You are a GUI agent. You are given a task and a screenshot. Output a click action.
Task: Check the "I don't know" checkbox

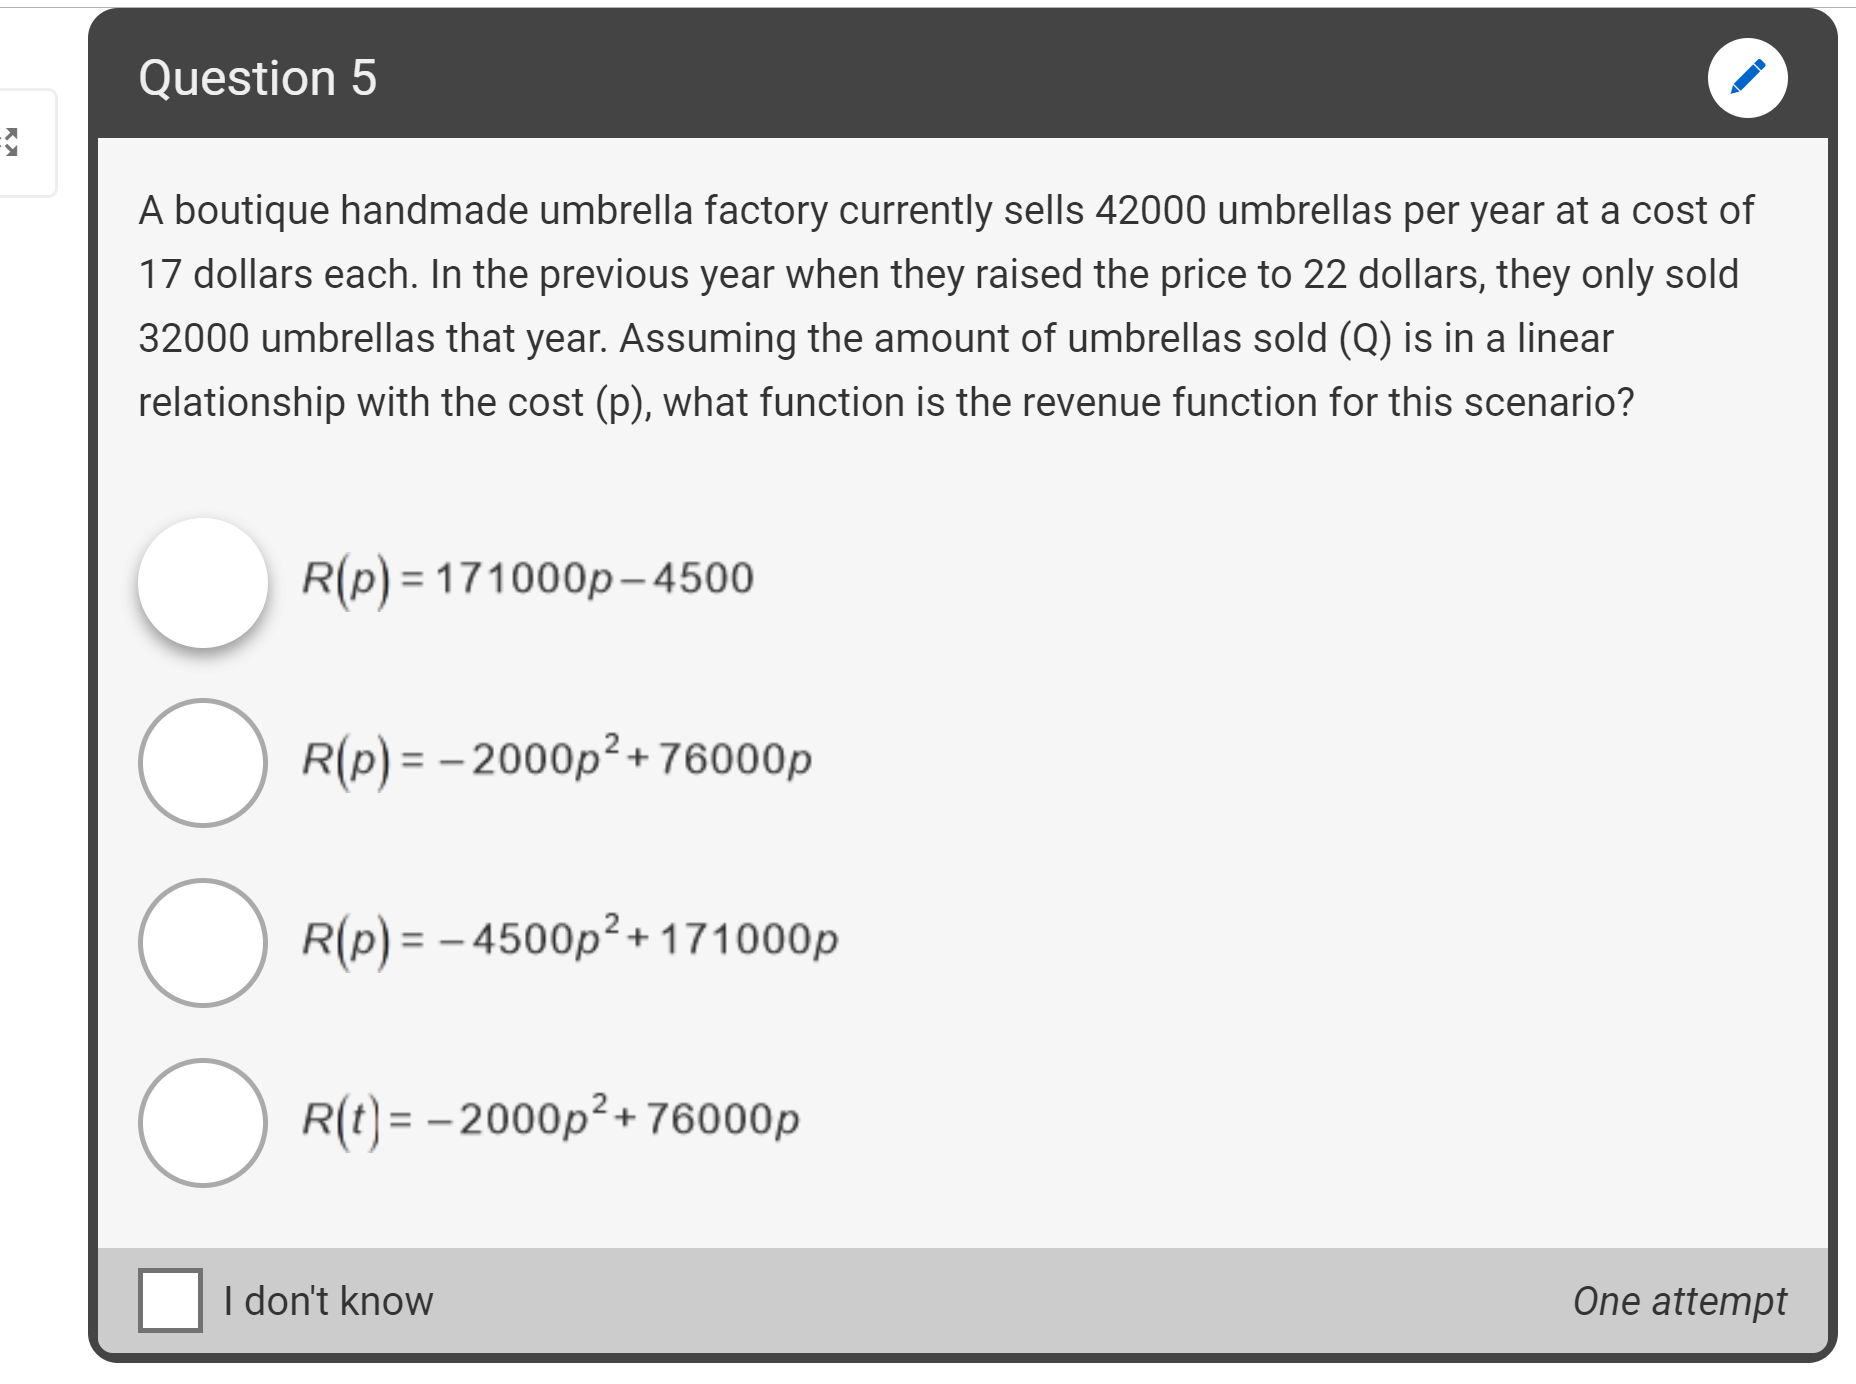170,1300
